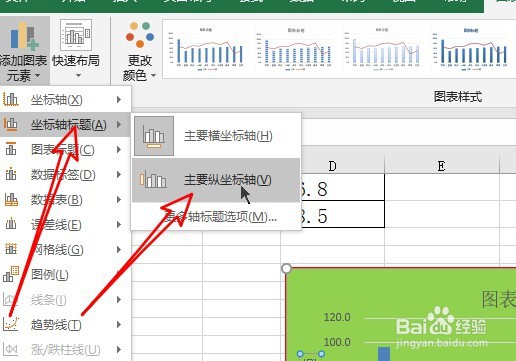This screenshot has height=361, width=516.
Task: Select column D header
Action: point(332,166)
